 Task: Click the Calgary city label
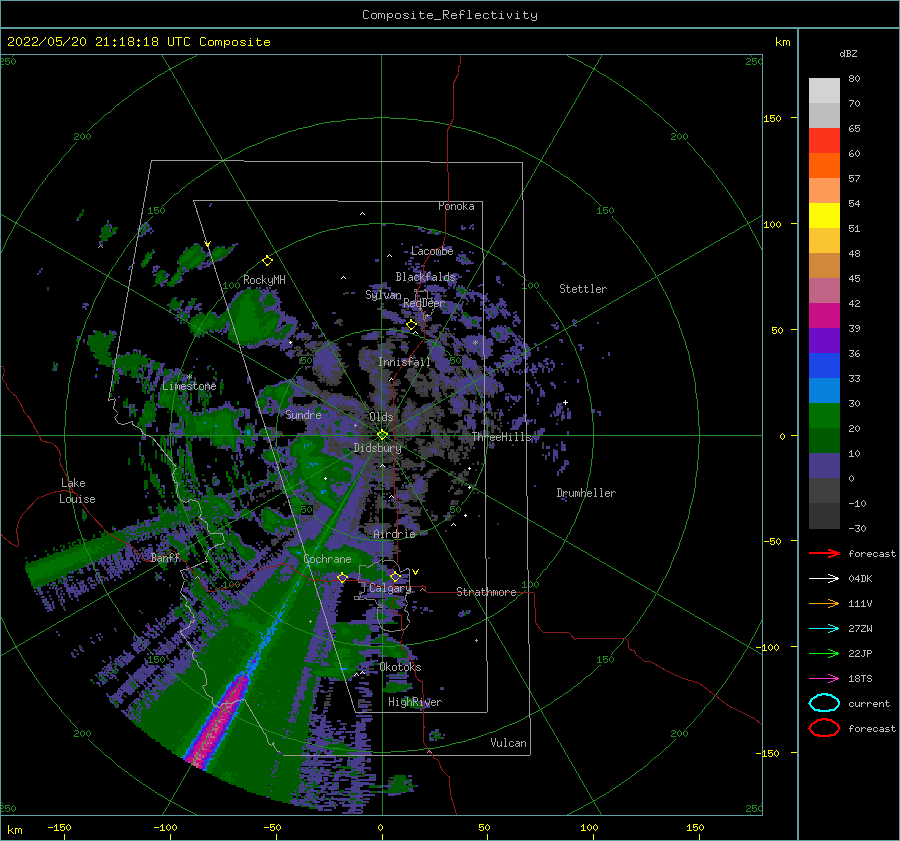pyautogui.click(x=390, y=588)
